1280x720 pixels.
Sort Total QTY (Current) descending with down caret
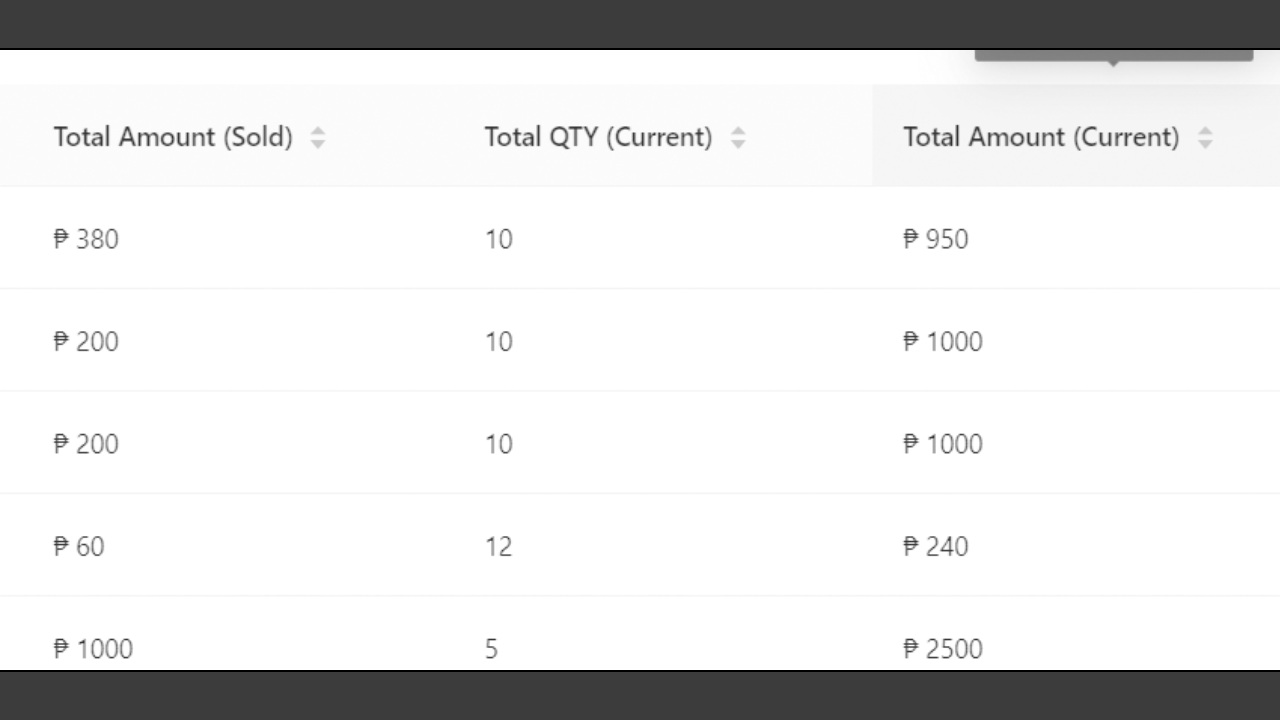[x=738, y=144]
